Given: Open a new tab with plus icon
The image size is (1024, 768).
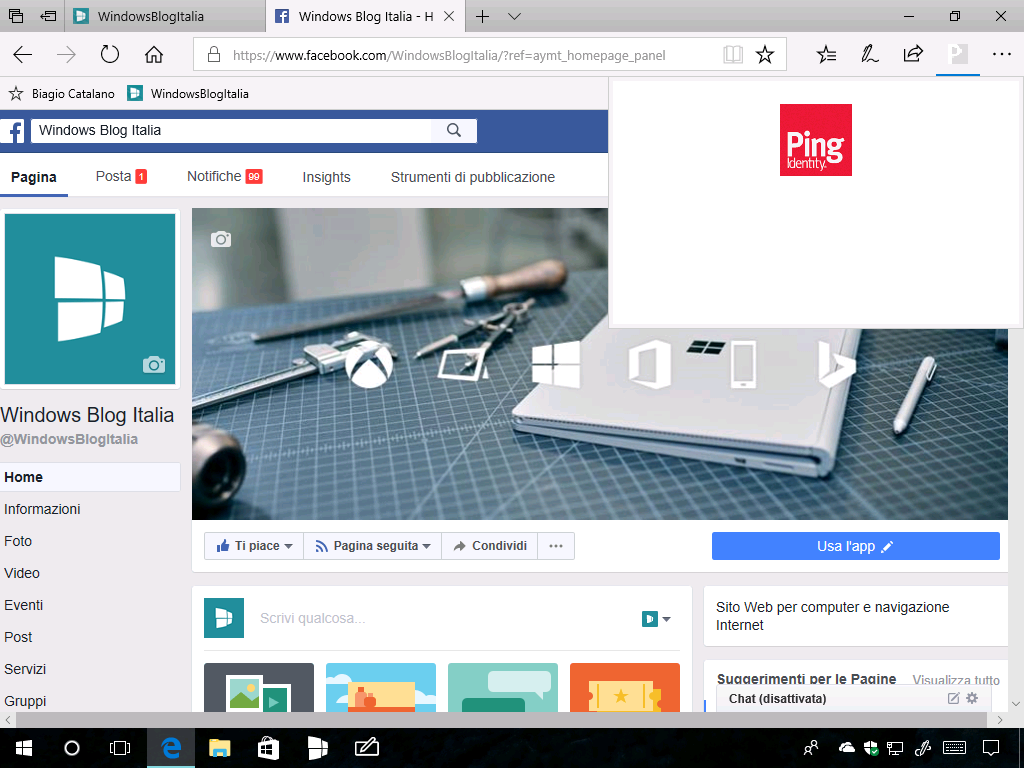Looking at the screenshot, I should tap(482, 16).
